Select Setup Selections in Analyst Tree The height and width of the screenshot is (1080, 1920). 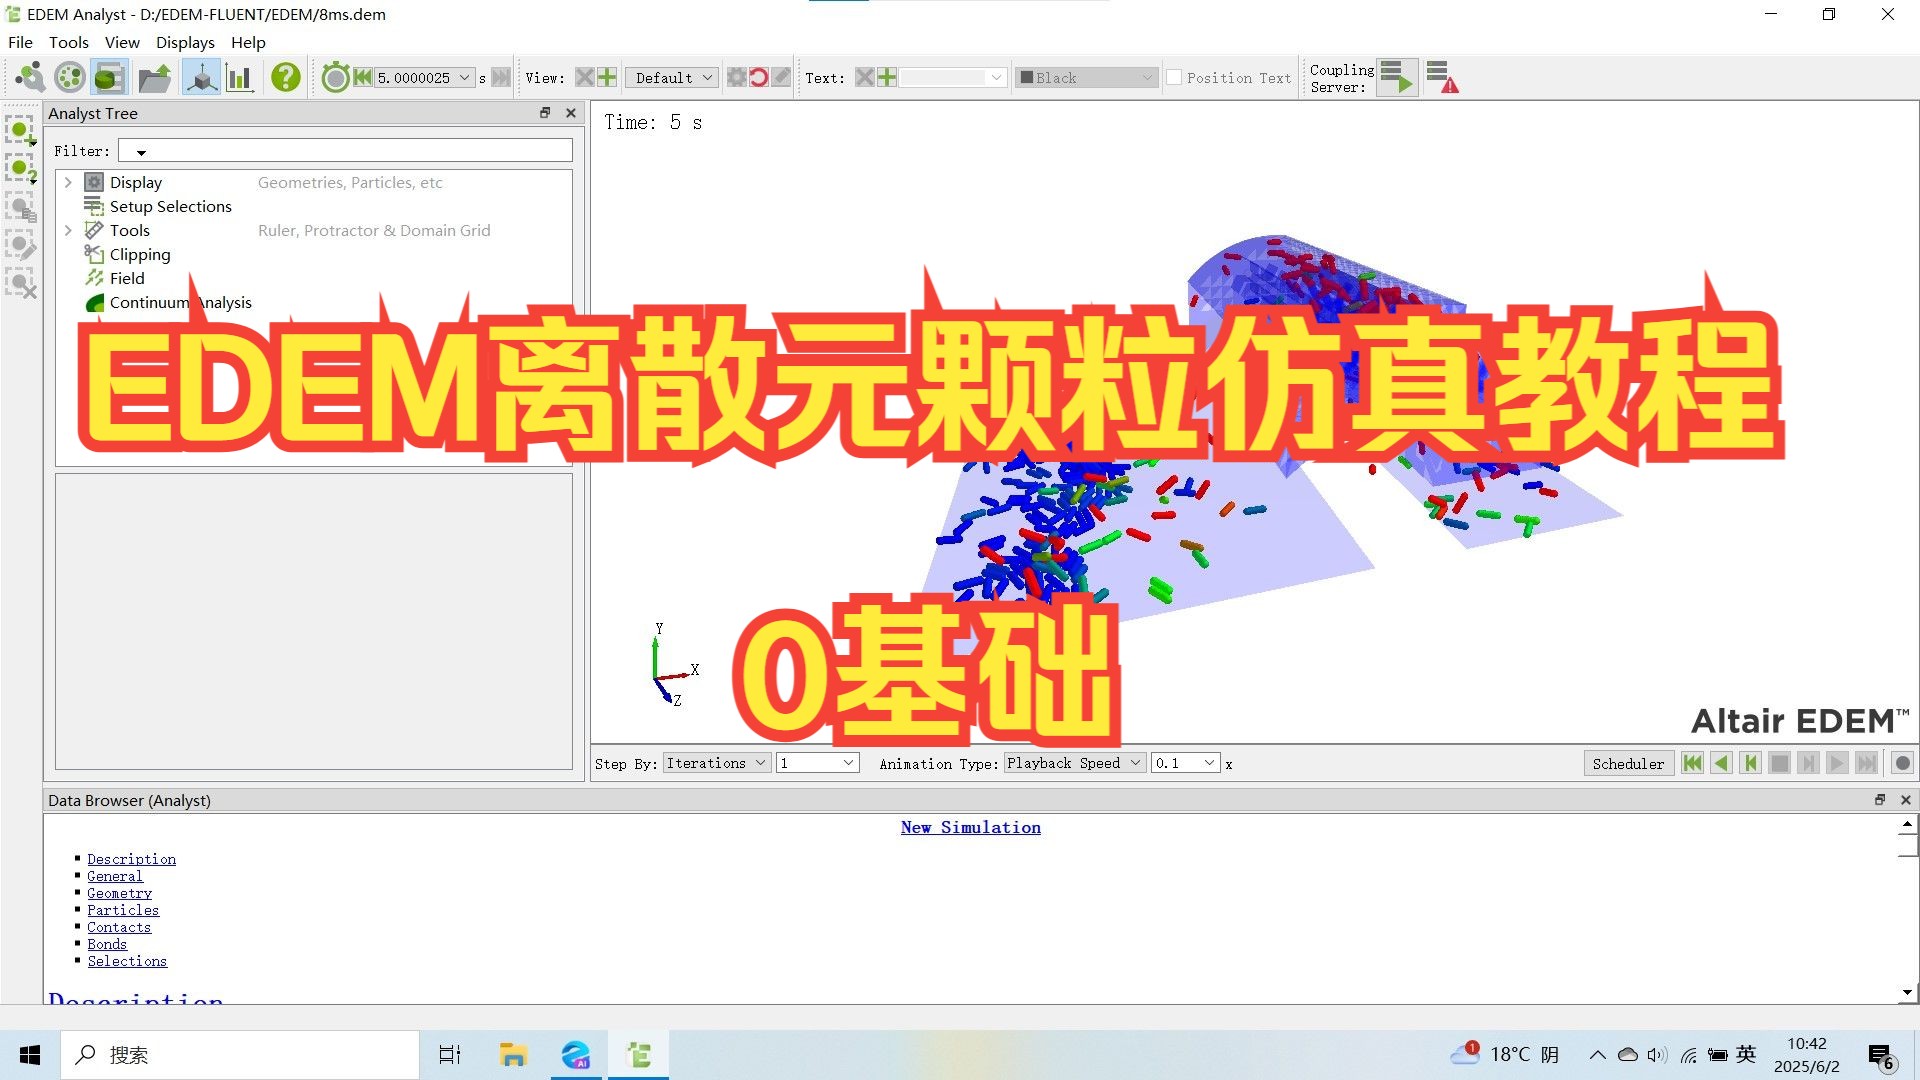click(x=170, y=206)
